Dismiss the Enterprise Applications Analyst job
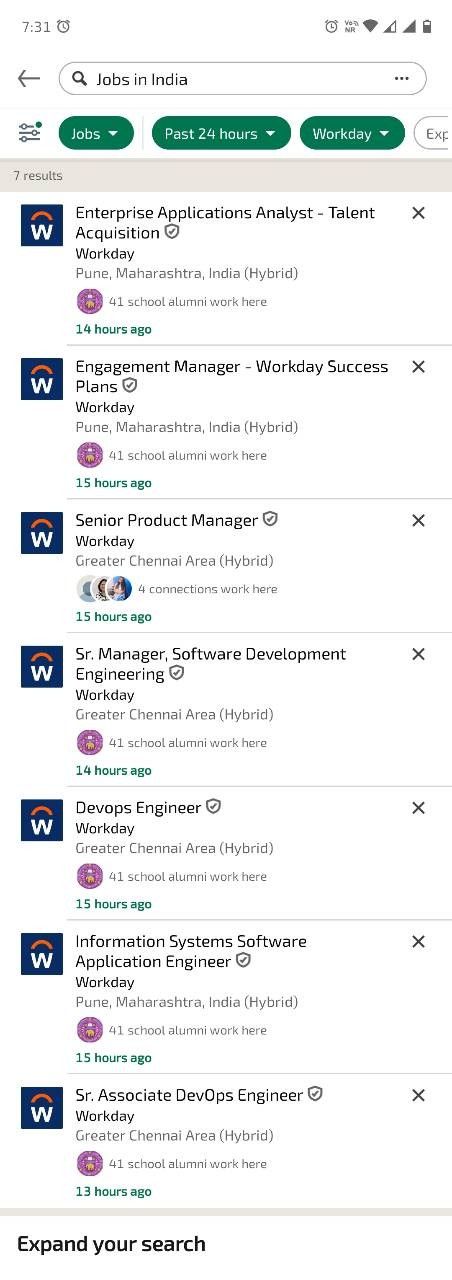Viewport: 452px width, 1280px height. point(419,213)
